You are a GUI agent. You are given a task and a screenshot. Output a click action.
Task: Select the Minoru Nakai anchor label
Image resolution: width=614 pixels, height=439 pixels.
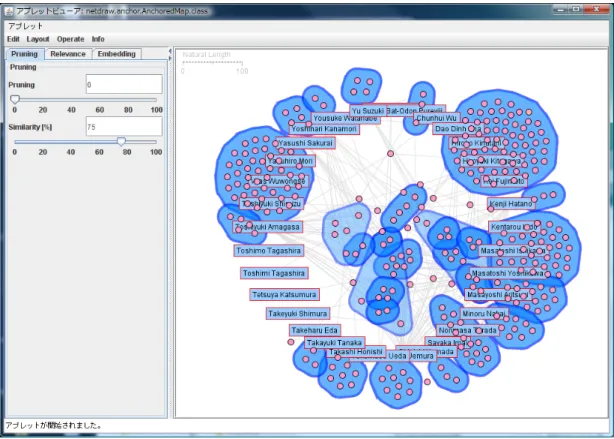click(484, 314)
